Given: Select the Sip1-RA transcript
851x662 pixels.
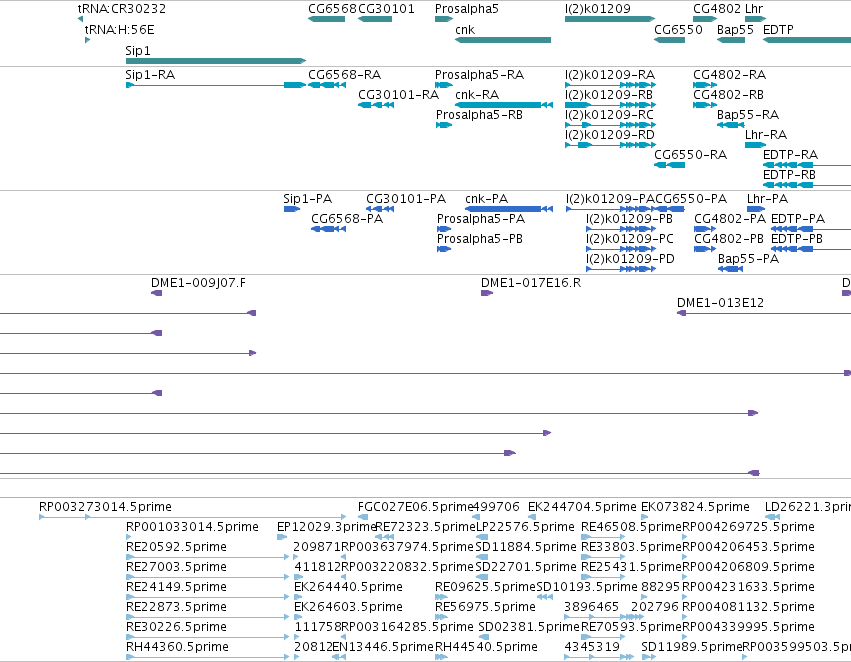Looking at the screenshot, I should point(216,85).
